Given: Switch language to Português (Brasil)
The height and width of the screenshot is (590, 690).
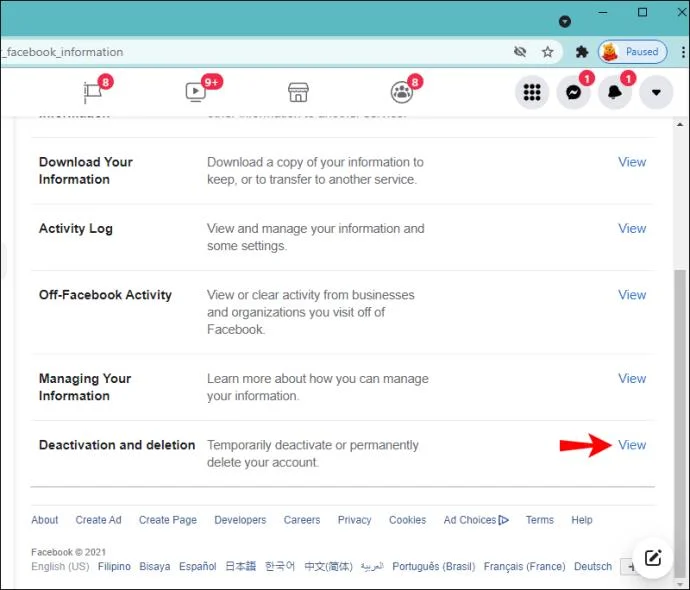Looking at the screenshot, I should (433, 567).
